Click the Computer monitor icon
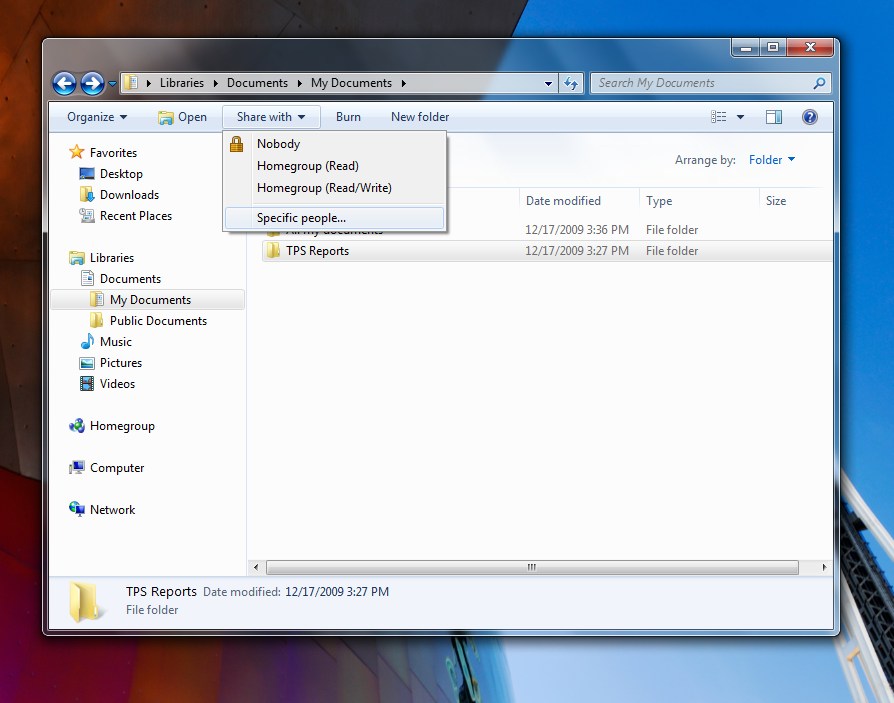The width and height of the screenshot is (894, 703). [x=76, y=468]
